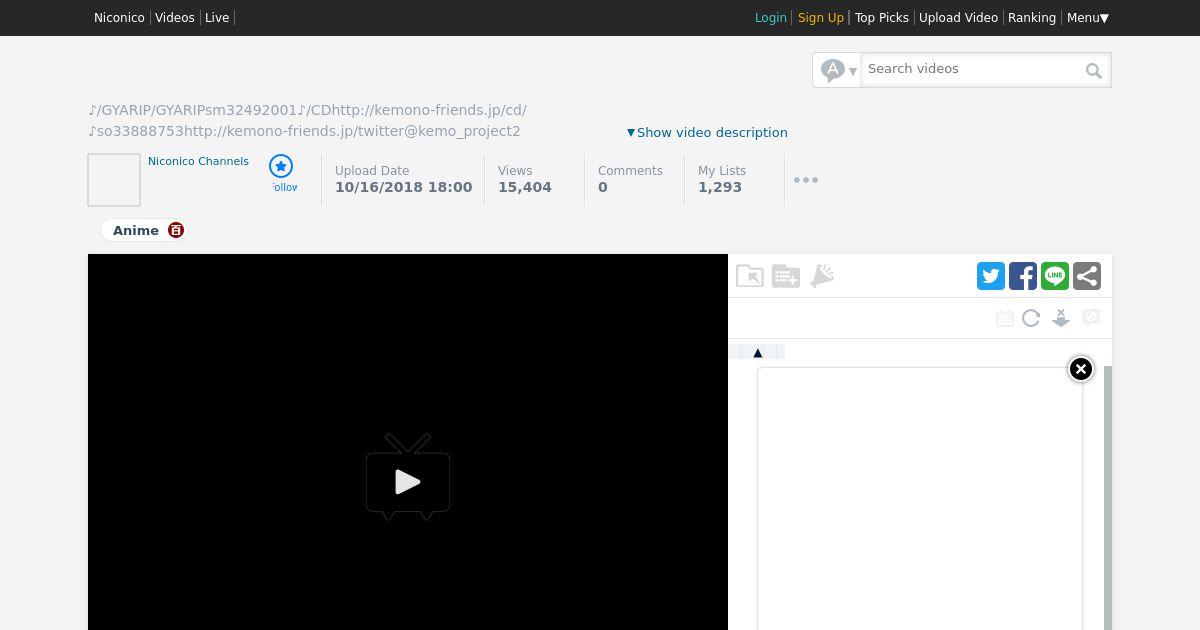Reload the comment list
The image size is (1200, 630).
[1031, 318]
